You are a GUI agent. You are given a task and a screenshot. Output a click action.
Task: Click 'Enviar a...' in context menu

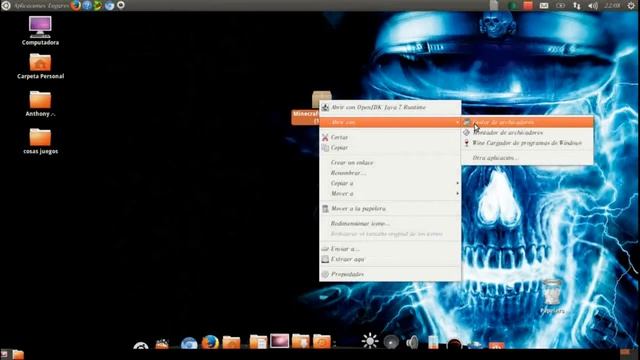point(390,249)
